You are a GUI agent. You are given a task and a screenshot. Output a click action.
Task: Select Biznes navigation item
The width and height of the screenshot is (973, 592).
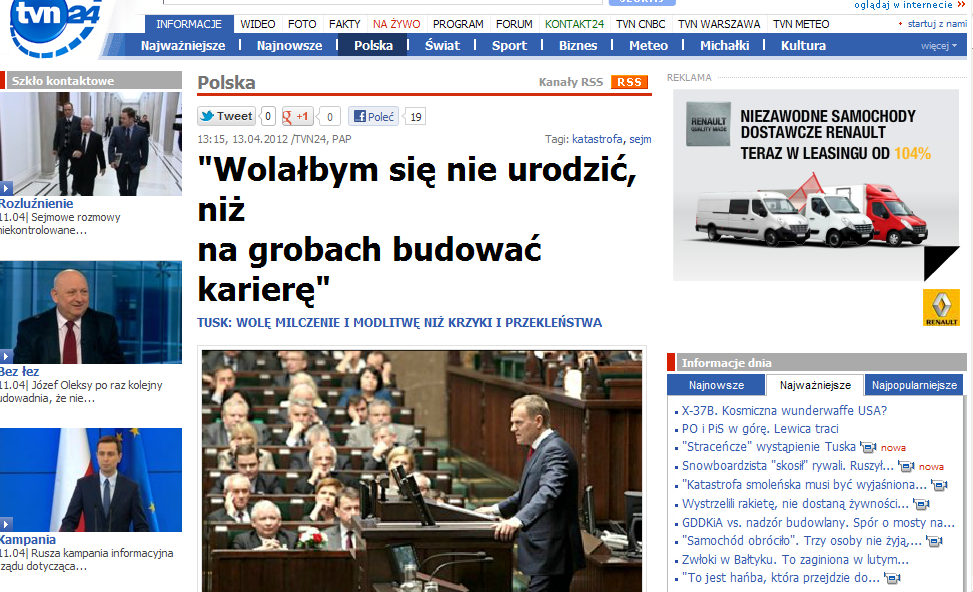[x=578, y=45]
